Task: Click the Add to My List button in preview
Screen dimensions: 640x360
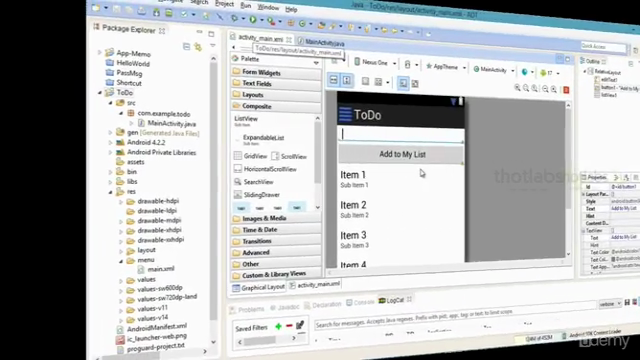Action: point(402,154)
